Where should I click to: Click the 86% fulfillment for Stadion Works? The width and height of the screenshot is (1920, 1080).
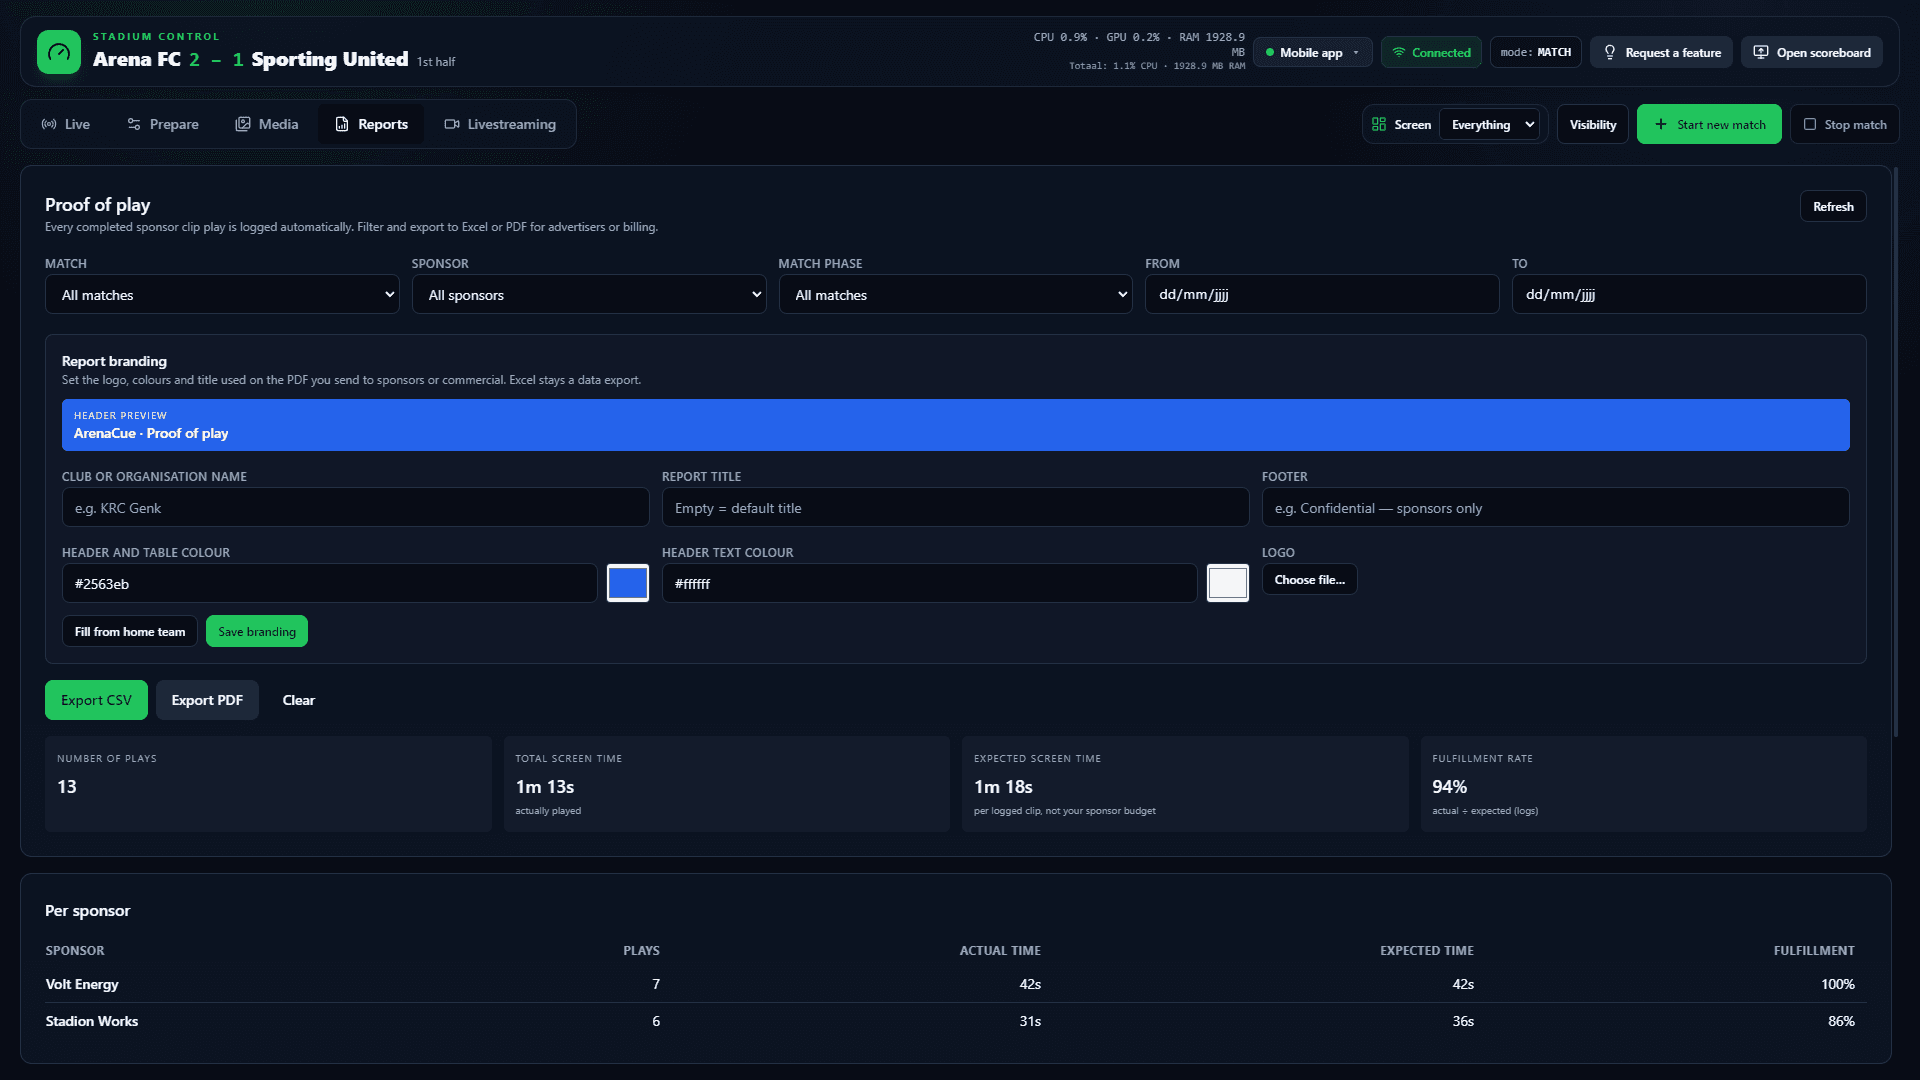point(1841,1021)
